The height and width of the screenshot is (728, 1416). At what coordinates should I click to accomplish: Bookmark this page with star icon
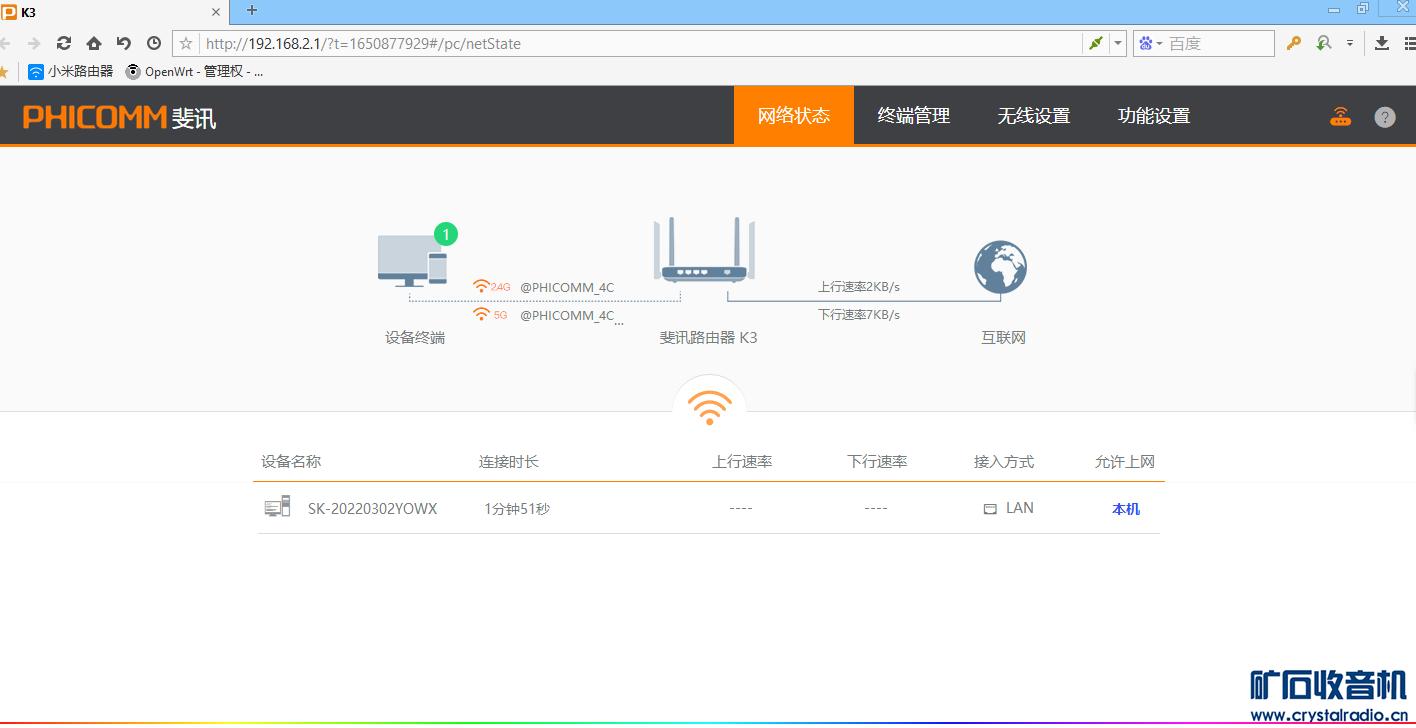coord(186,43)
